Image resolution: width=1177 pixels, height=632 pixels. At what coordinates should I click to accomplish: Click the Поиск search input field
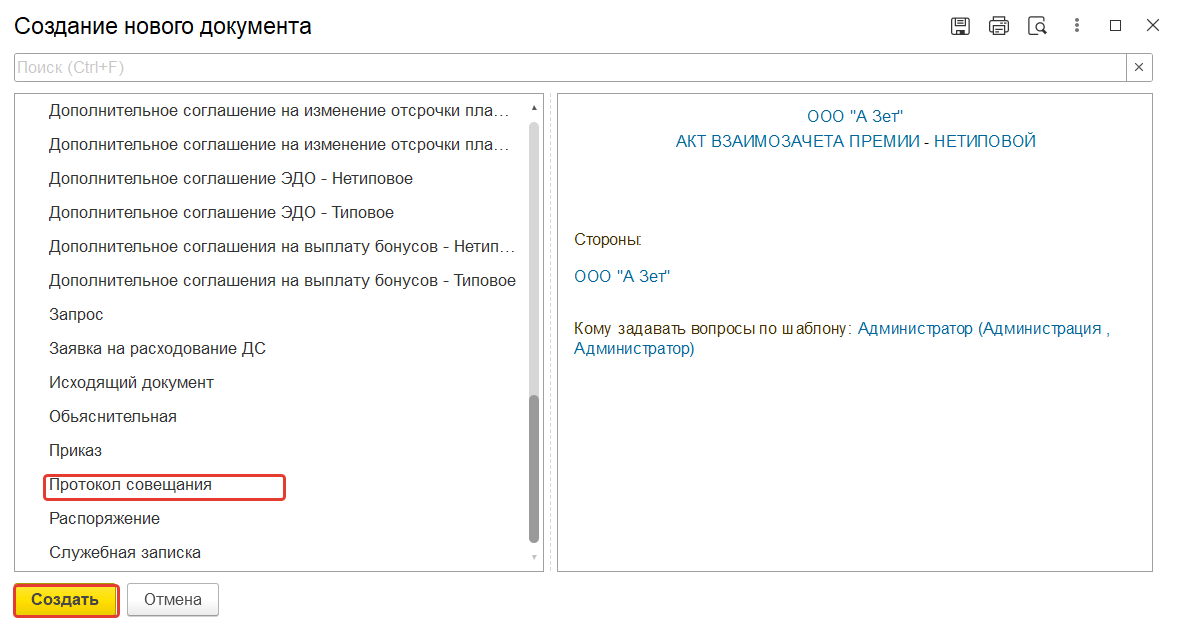click(570, 68)
